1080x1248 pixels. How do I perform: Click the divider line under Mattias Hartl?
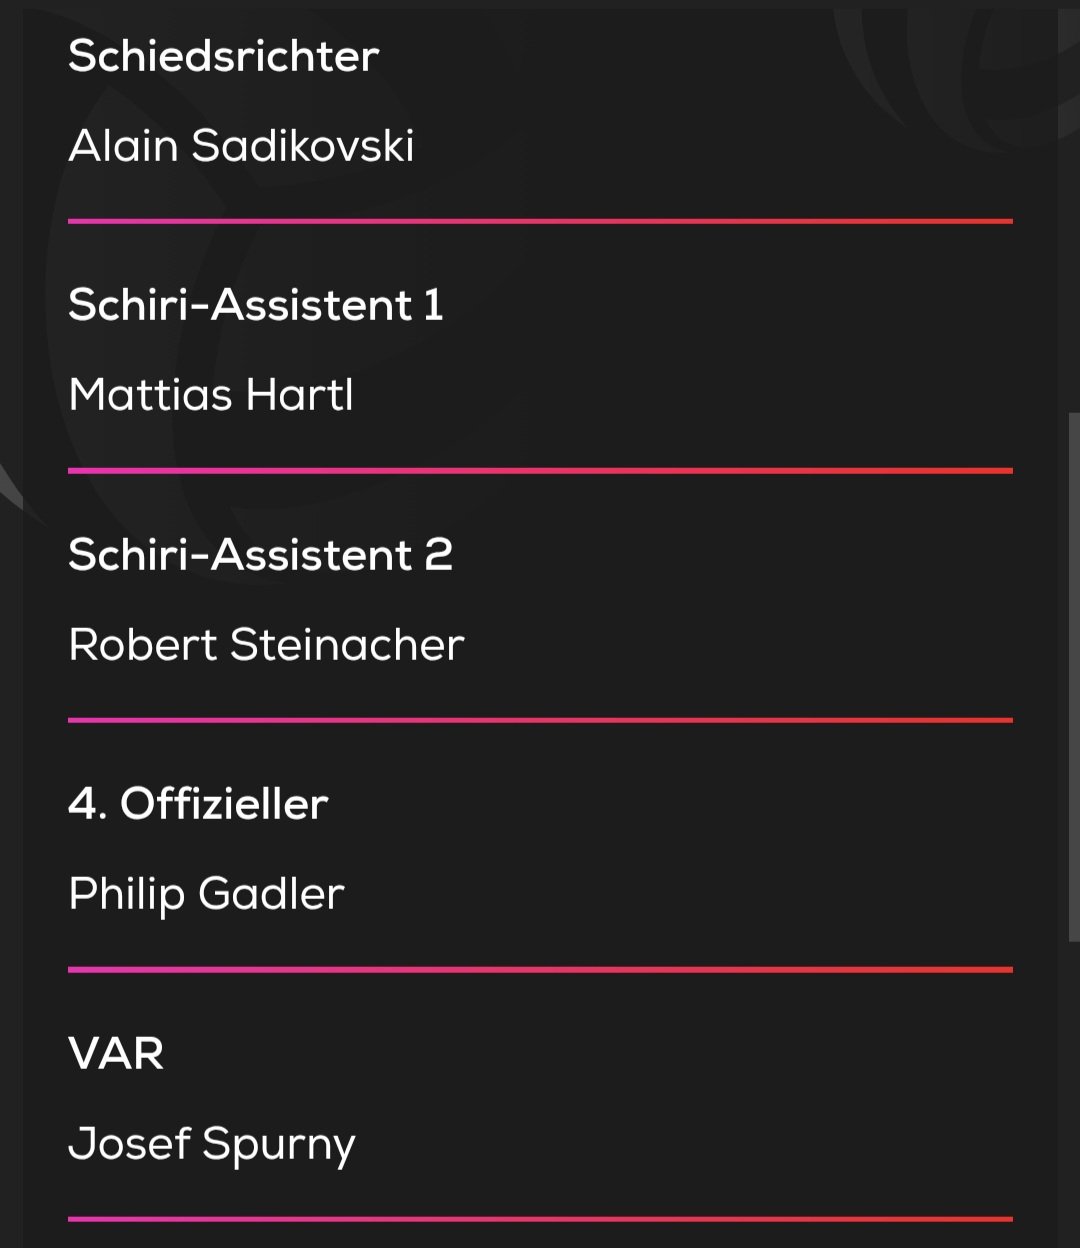540,470
